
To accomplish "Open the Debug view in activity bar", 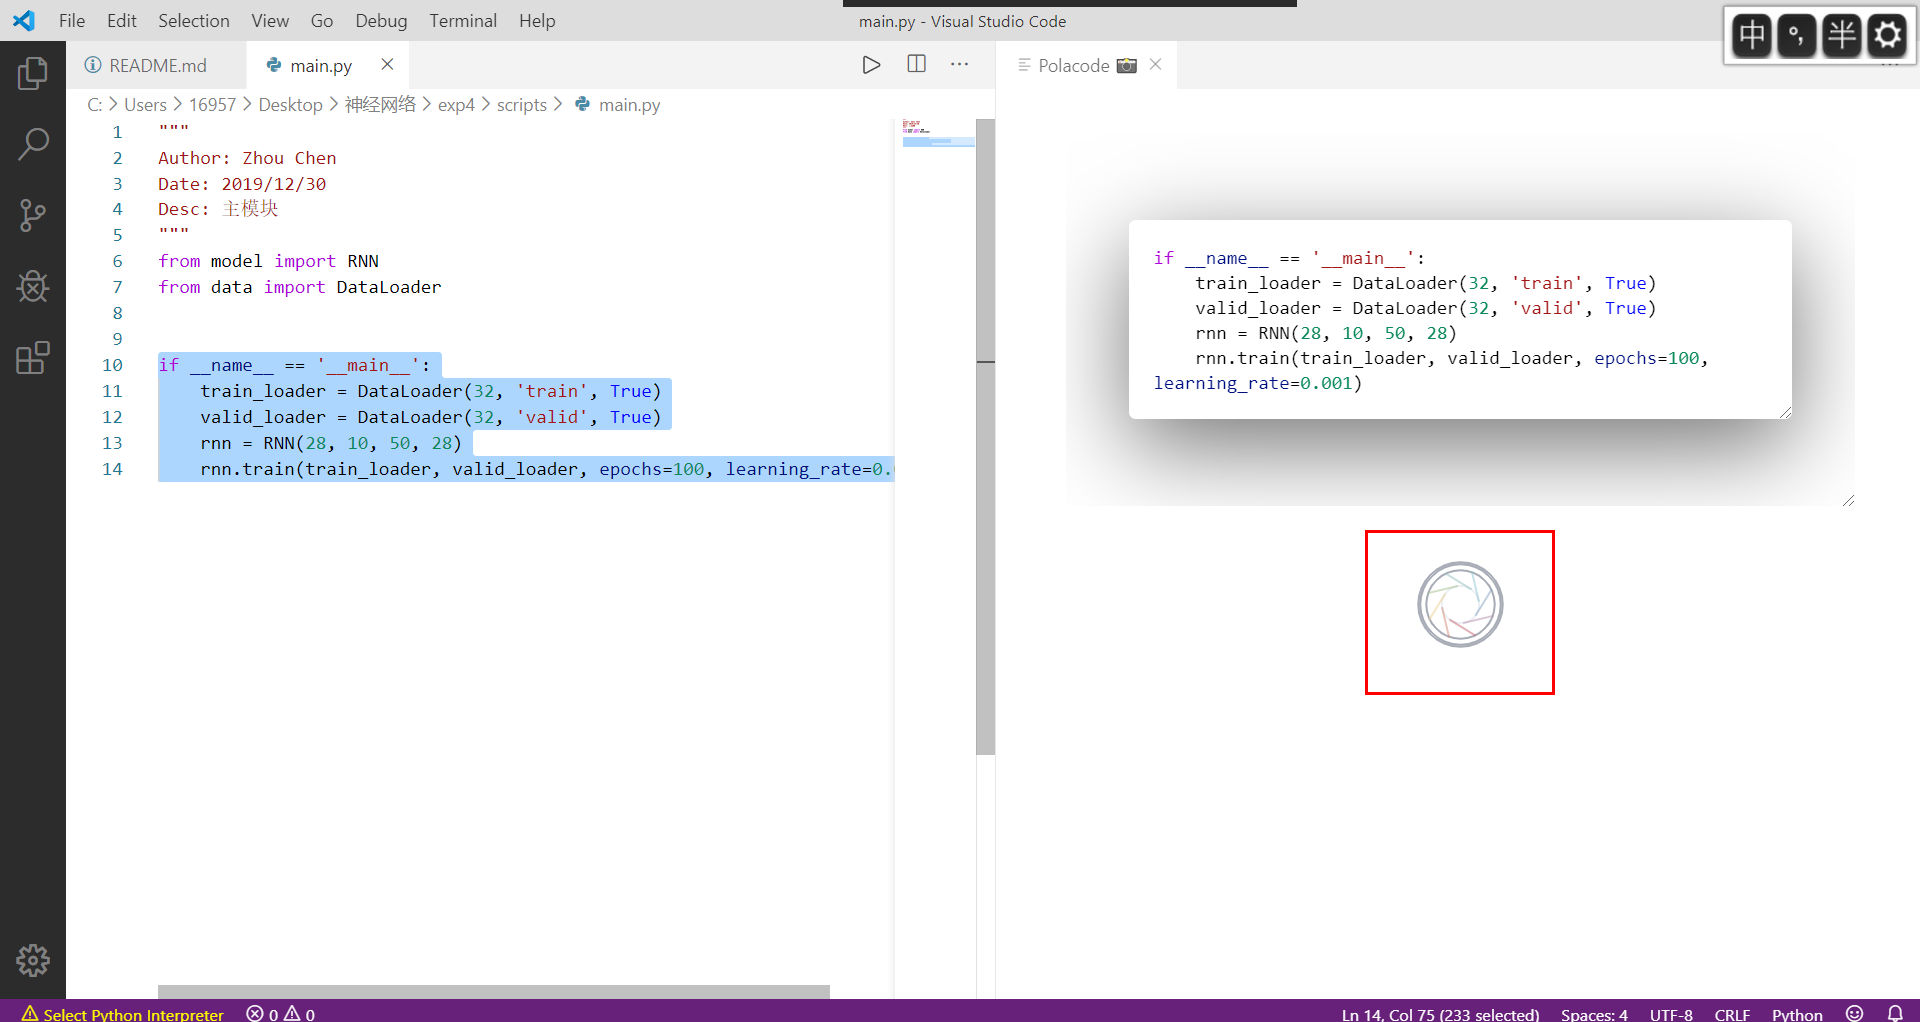I will (33, 287).
